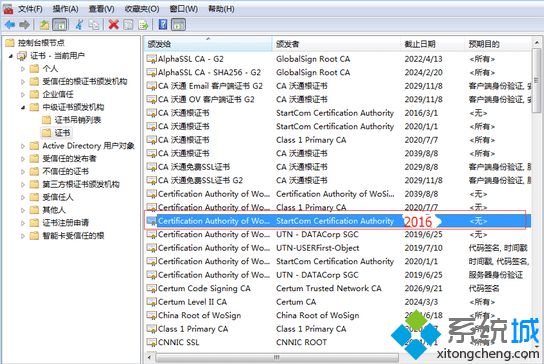Select the 受信任人 tree item
Screen dimensions: 544x364
point(58,197)
